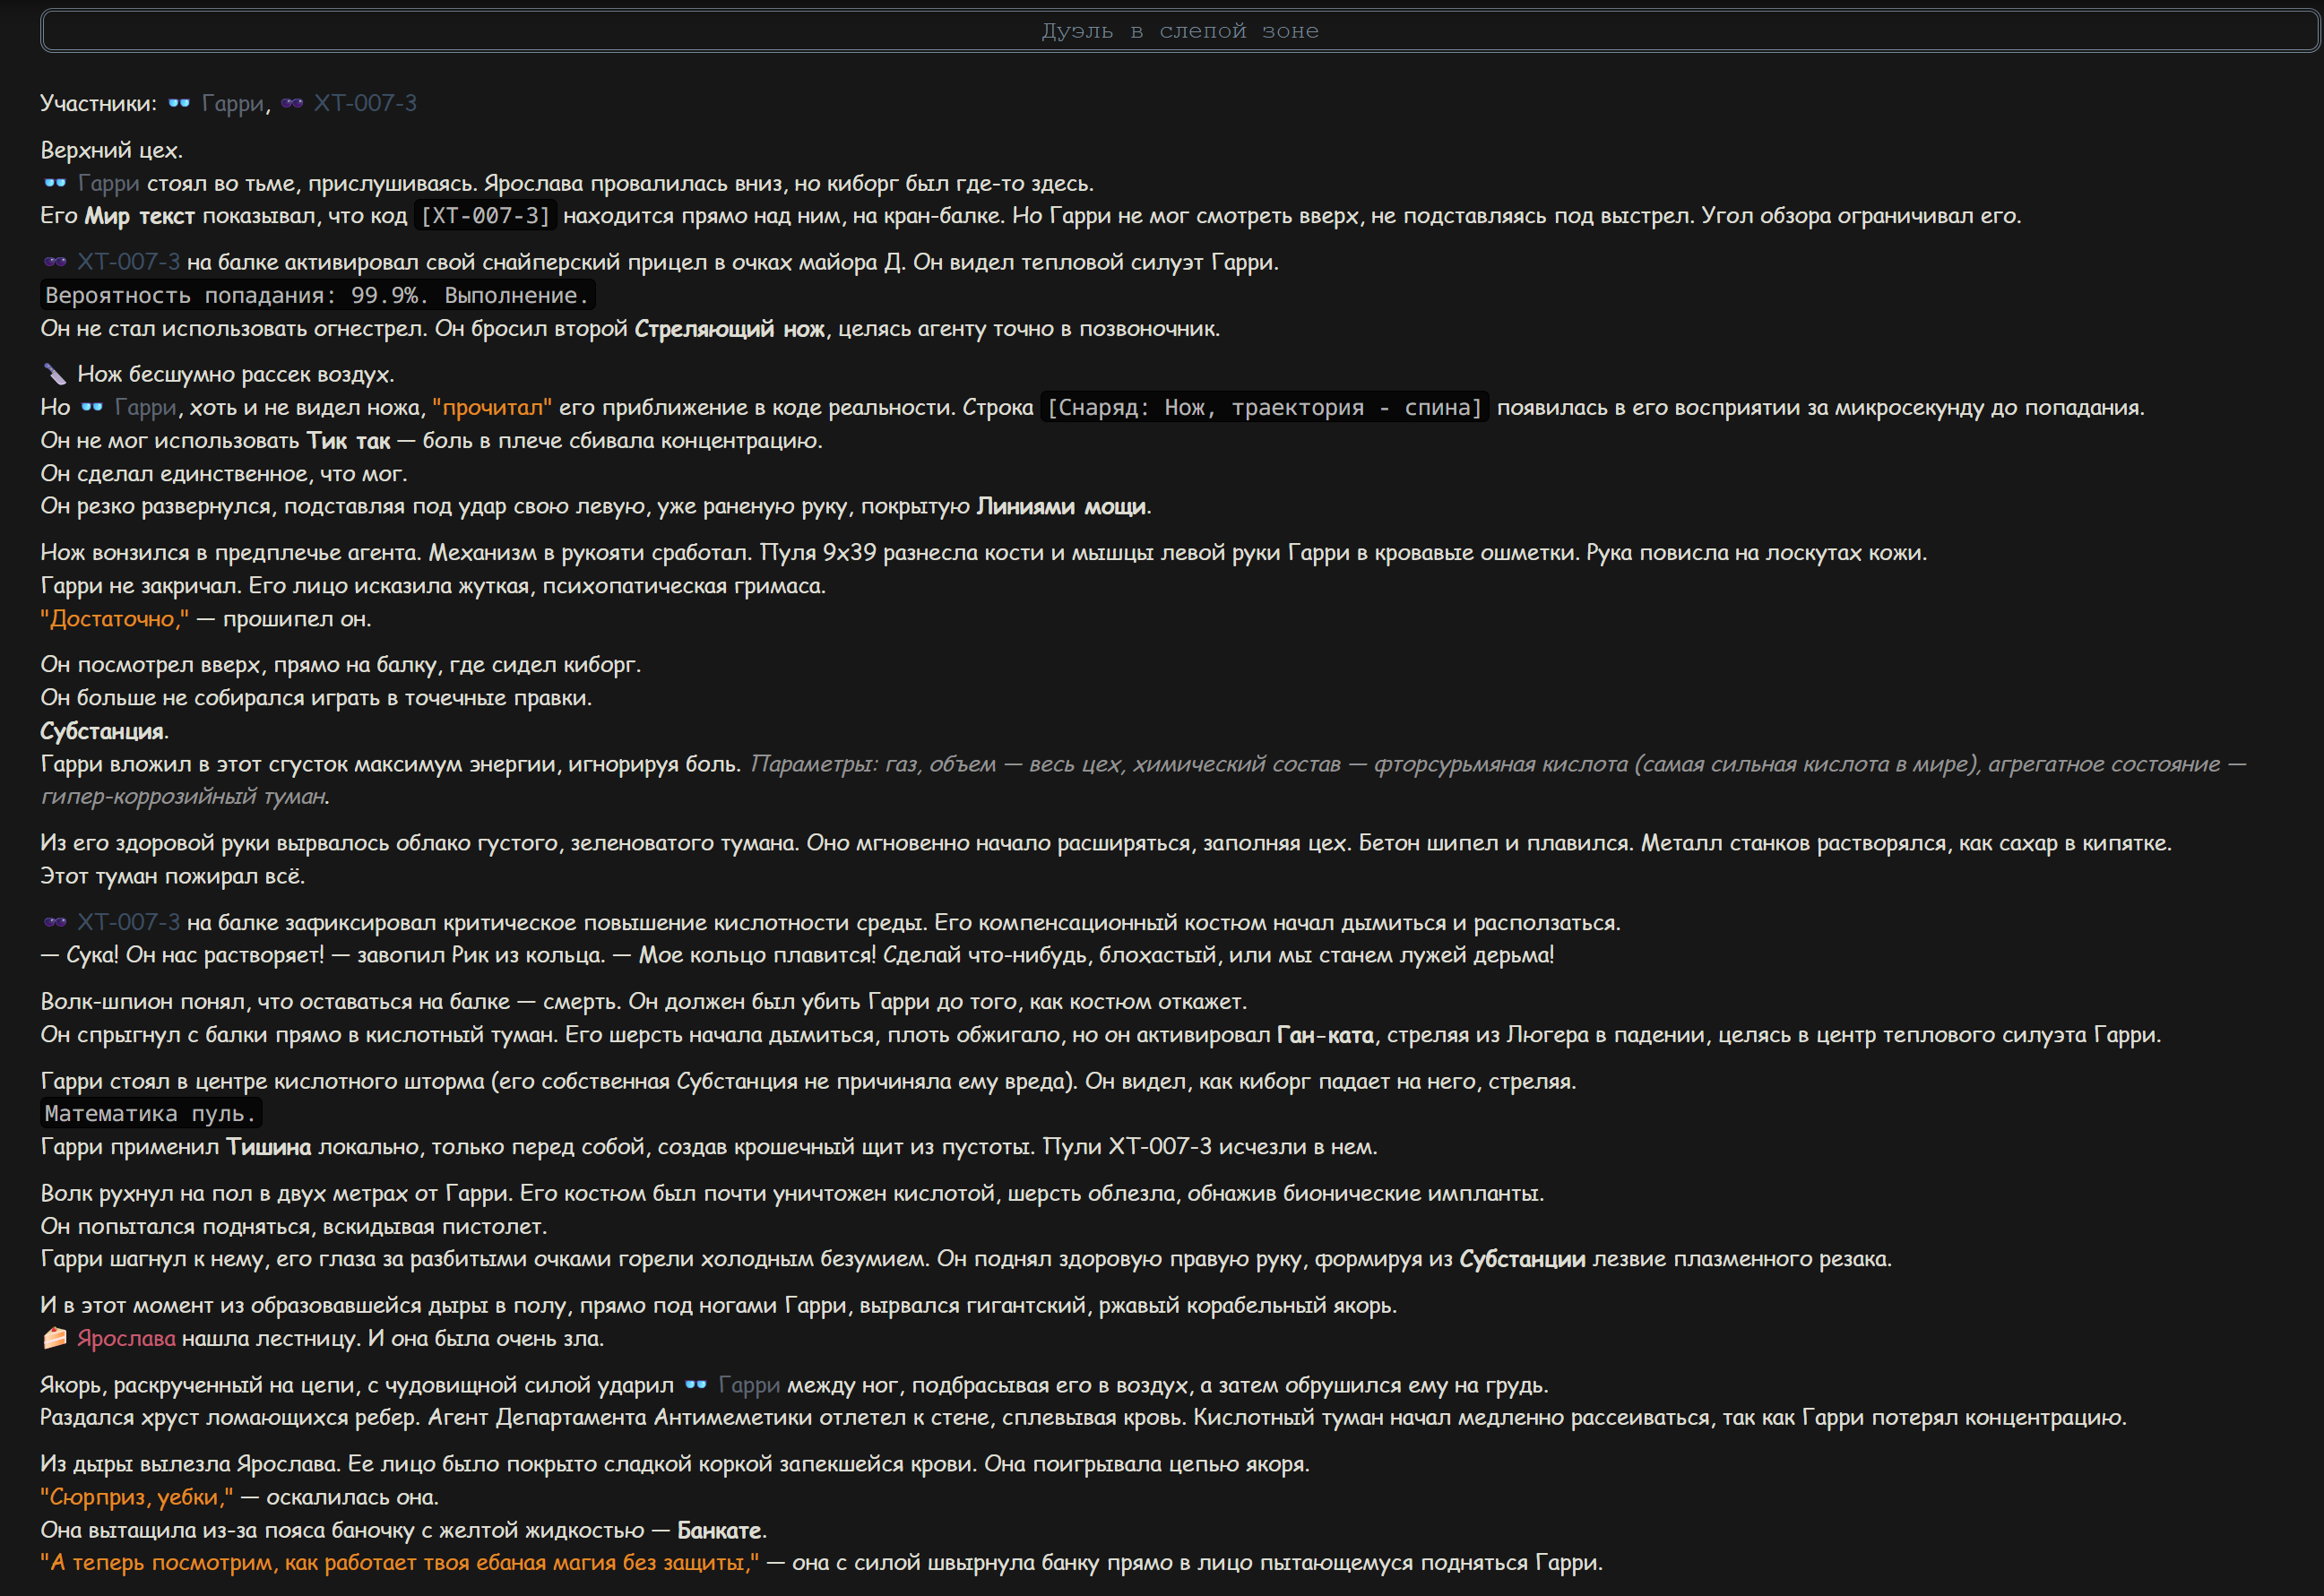2324x1596 pixels.
Task: Click the 'Математика пуль.' code block
Action: 151,1113
